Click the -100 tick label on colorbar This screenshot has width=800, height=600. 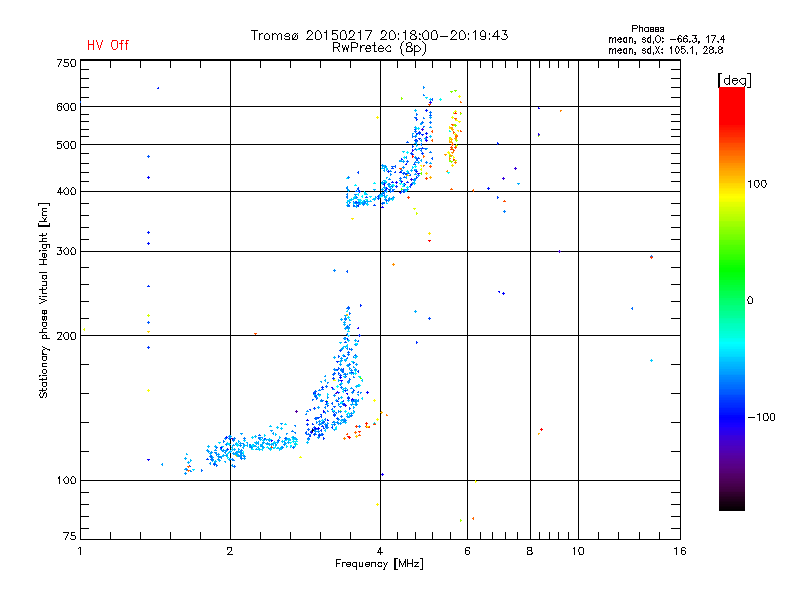[761, 417]
